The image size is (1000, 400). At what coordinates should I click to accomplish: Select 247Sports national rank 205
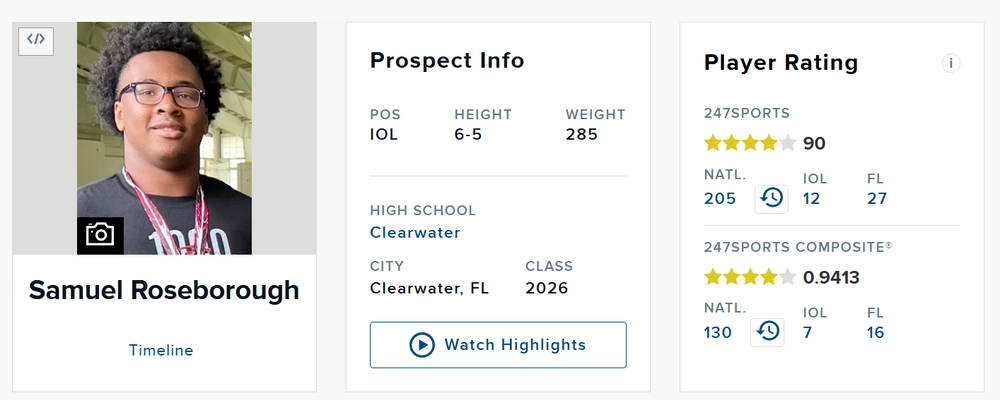point(720,198)
